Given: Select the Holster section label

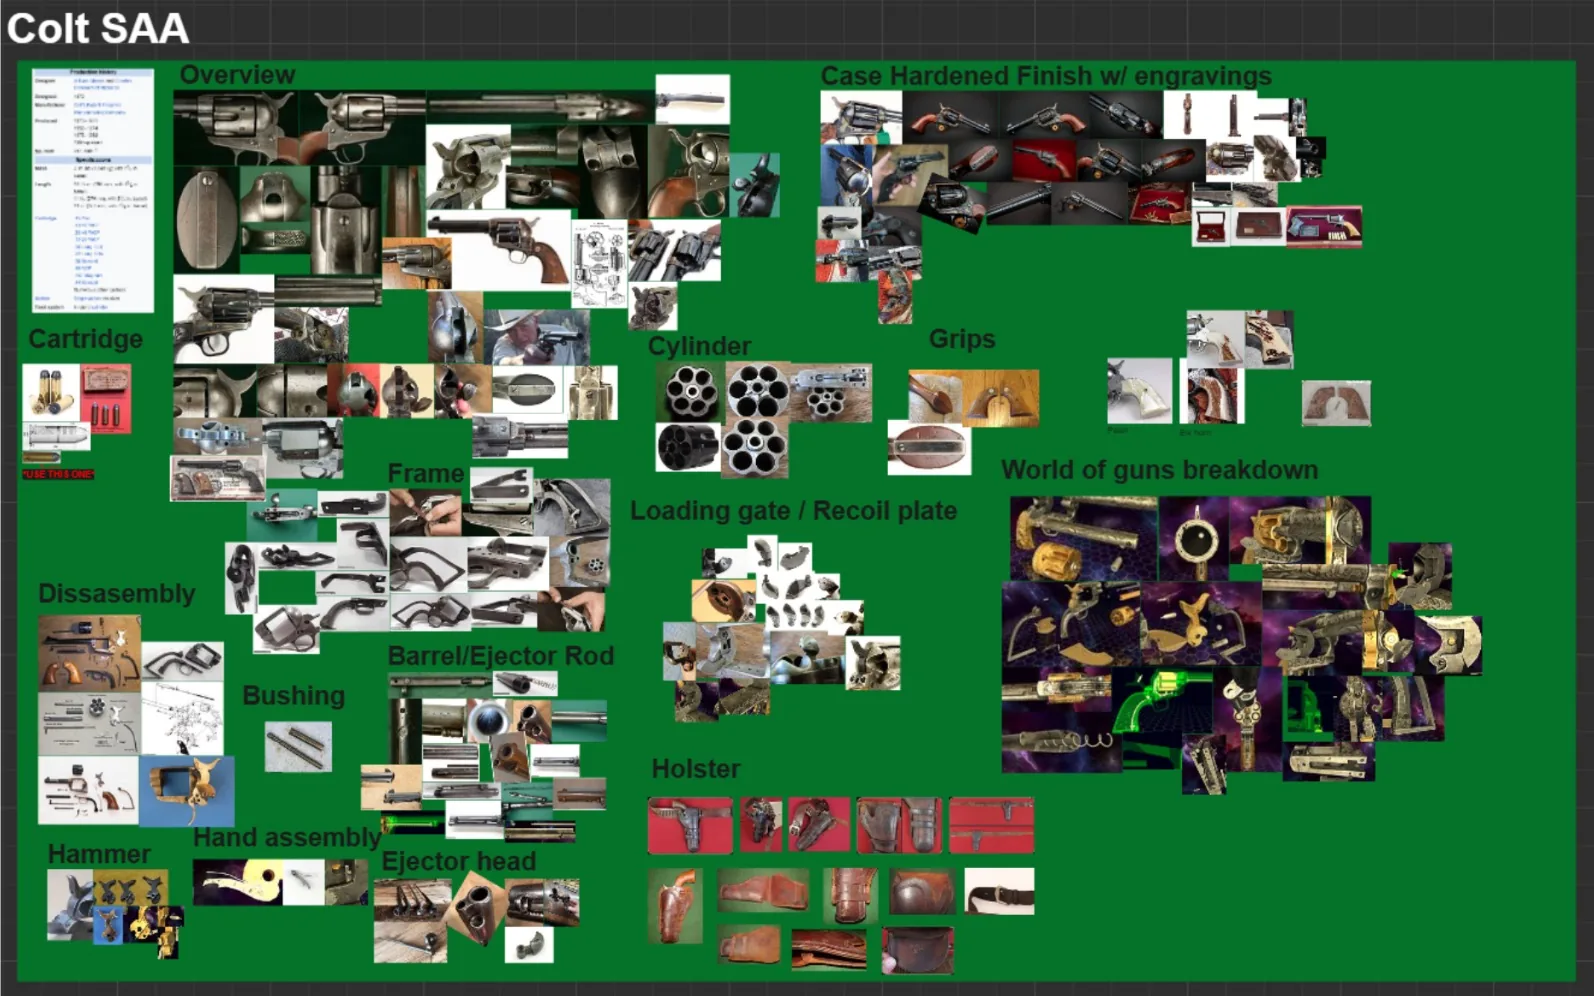Looking at the screenshot, I should tap(696, 769).
